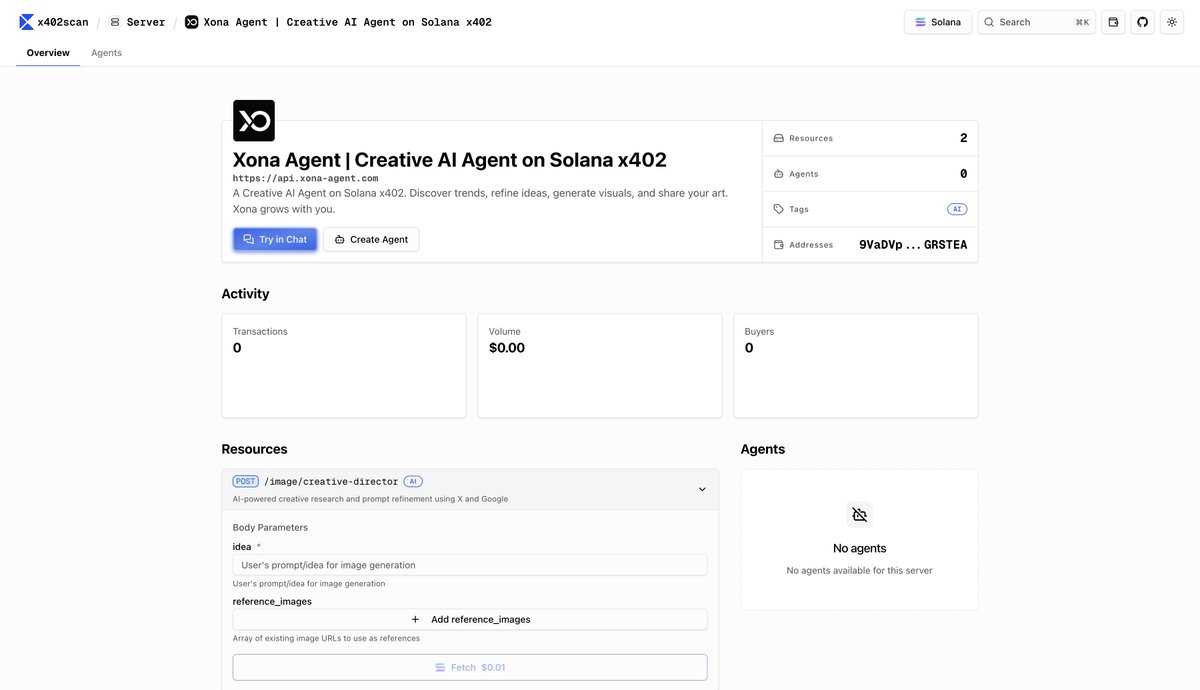Image resolution: width=1200 pixels, height=690 pixels.
Task: Click the POST method badge
Action: click(x=245, y=481)
